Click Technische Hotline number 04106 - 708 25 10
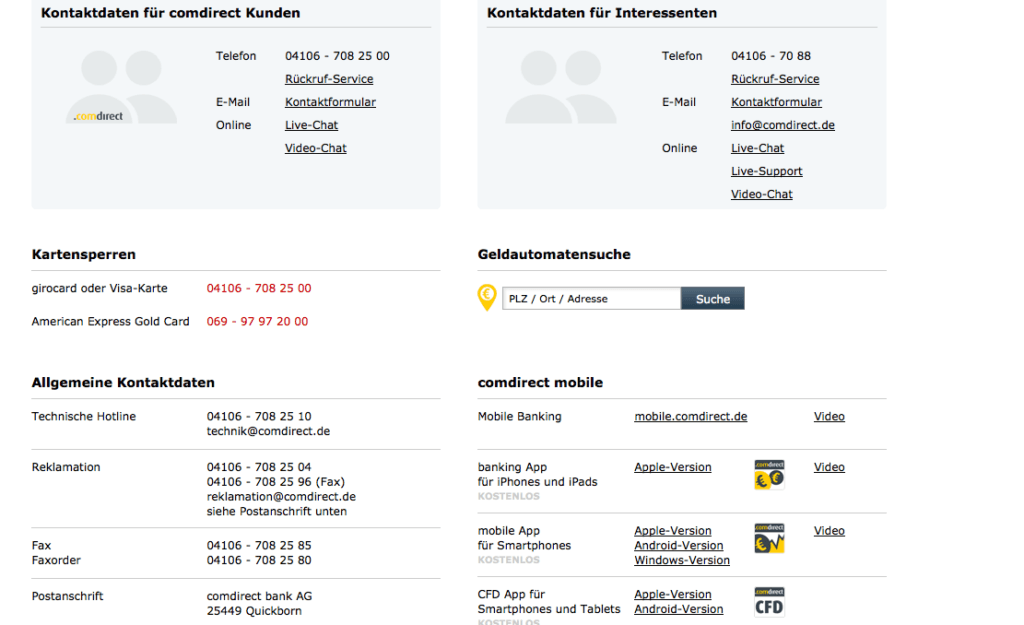The height and width of the screenshot is (625, 1024). point(259,416)
